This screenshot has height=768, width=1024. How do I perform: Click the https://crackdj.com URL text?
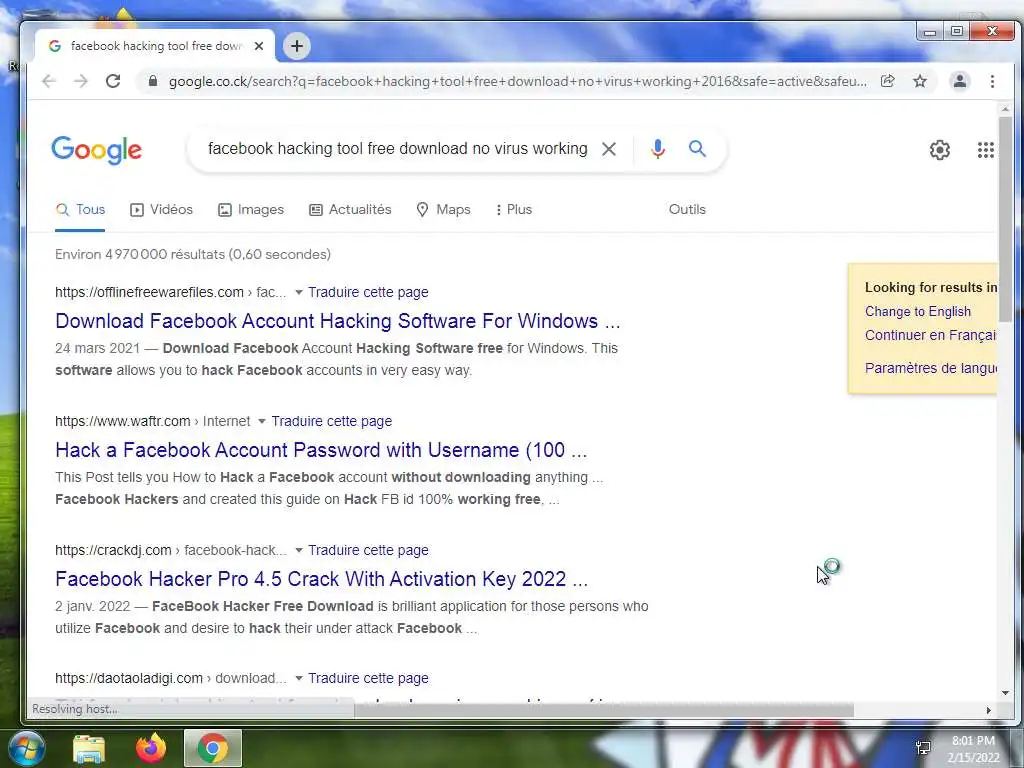tap(113, 551)
